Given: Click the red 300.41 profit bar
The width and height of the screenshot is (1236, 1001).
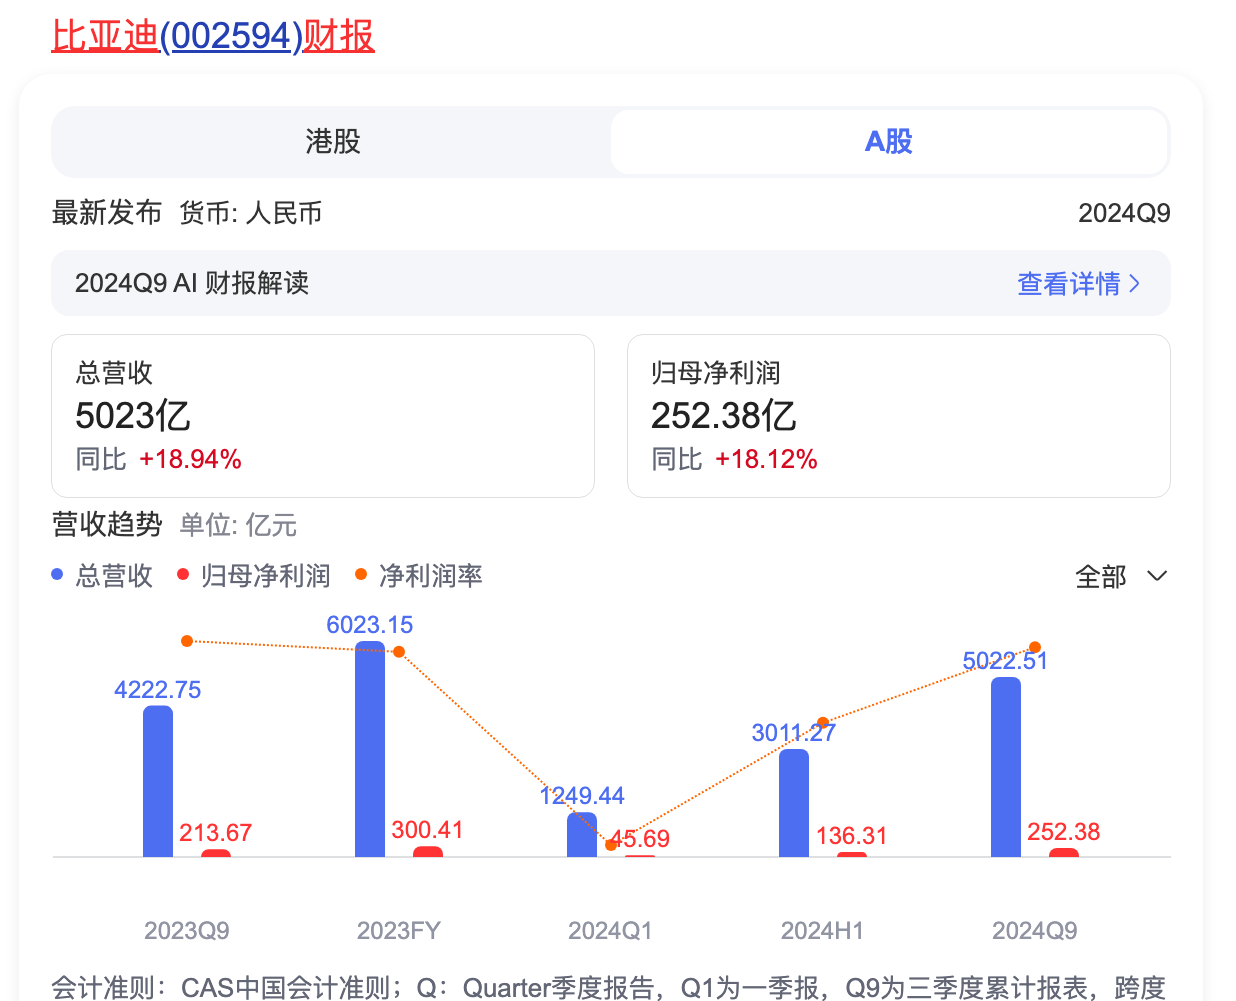Looking at the screenshot, I should (x=428, y=852).
